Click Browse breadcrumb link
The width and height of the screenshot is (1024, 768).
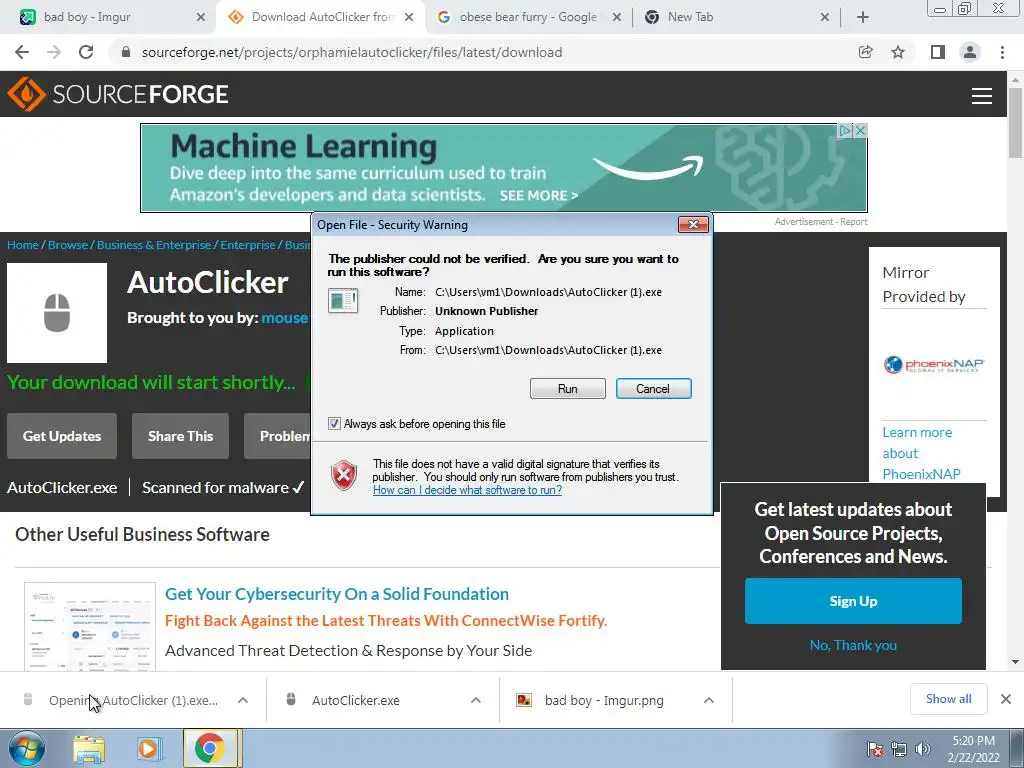(68, 245)
